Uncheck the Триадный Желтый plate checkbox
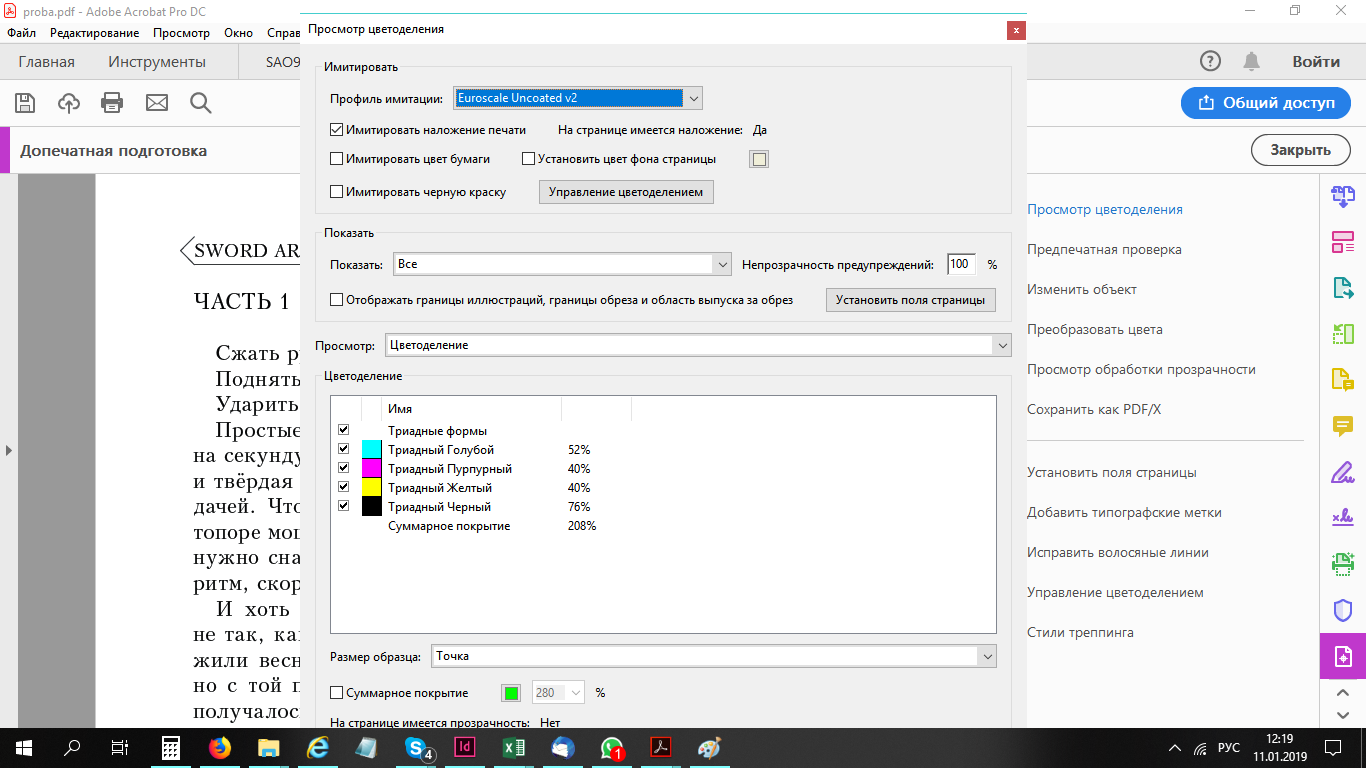 (344, 487)
